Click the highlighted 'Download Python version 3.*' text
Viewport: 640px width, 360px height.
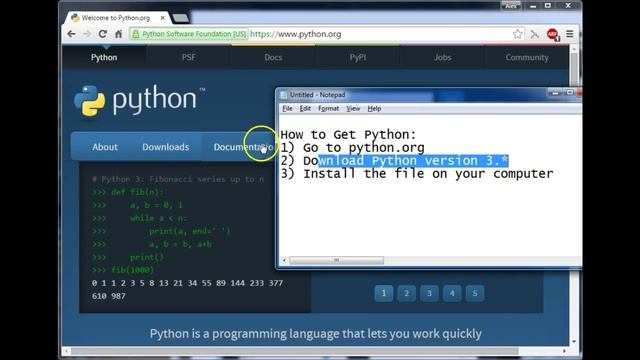[413, 161]
